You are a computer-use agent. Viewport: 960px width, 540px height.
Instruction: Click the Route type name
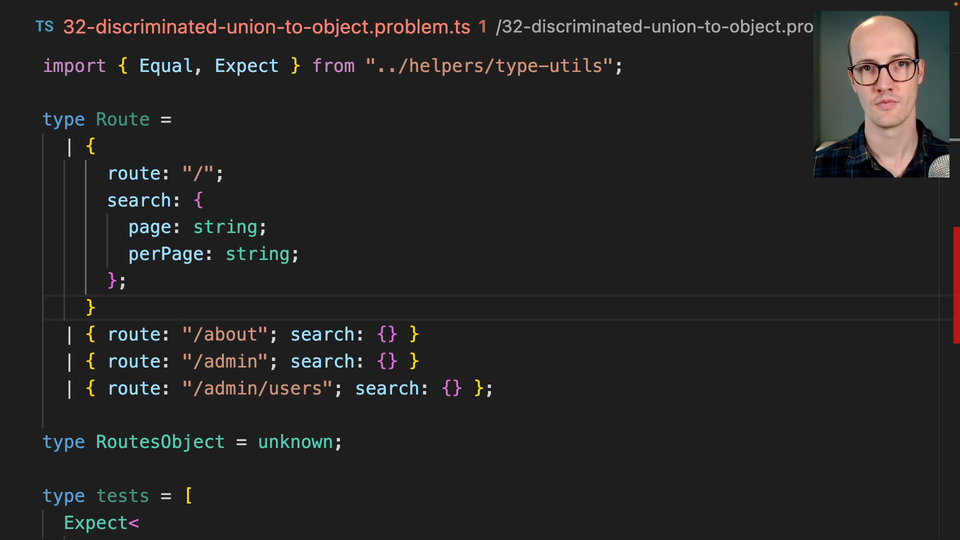tap(122, 120)
